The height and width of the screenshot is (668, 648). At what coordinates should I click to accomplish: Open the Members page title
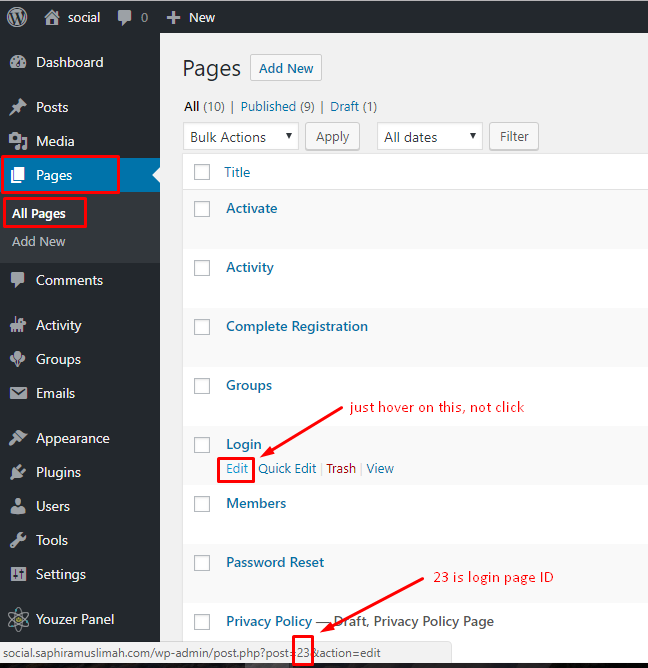256,503
